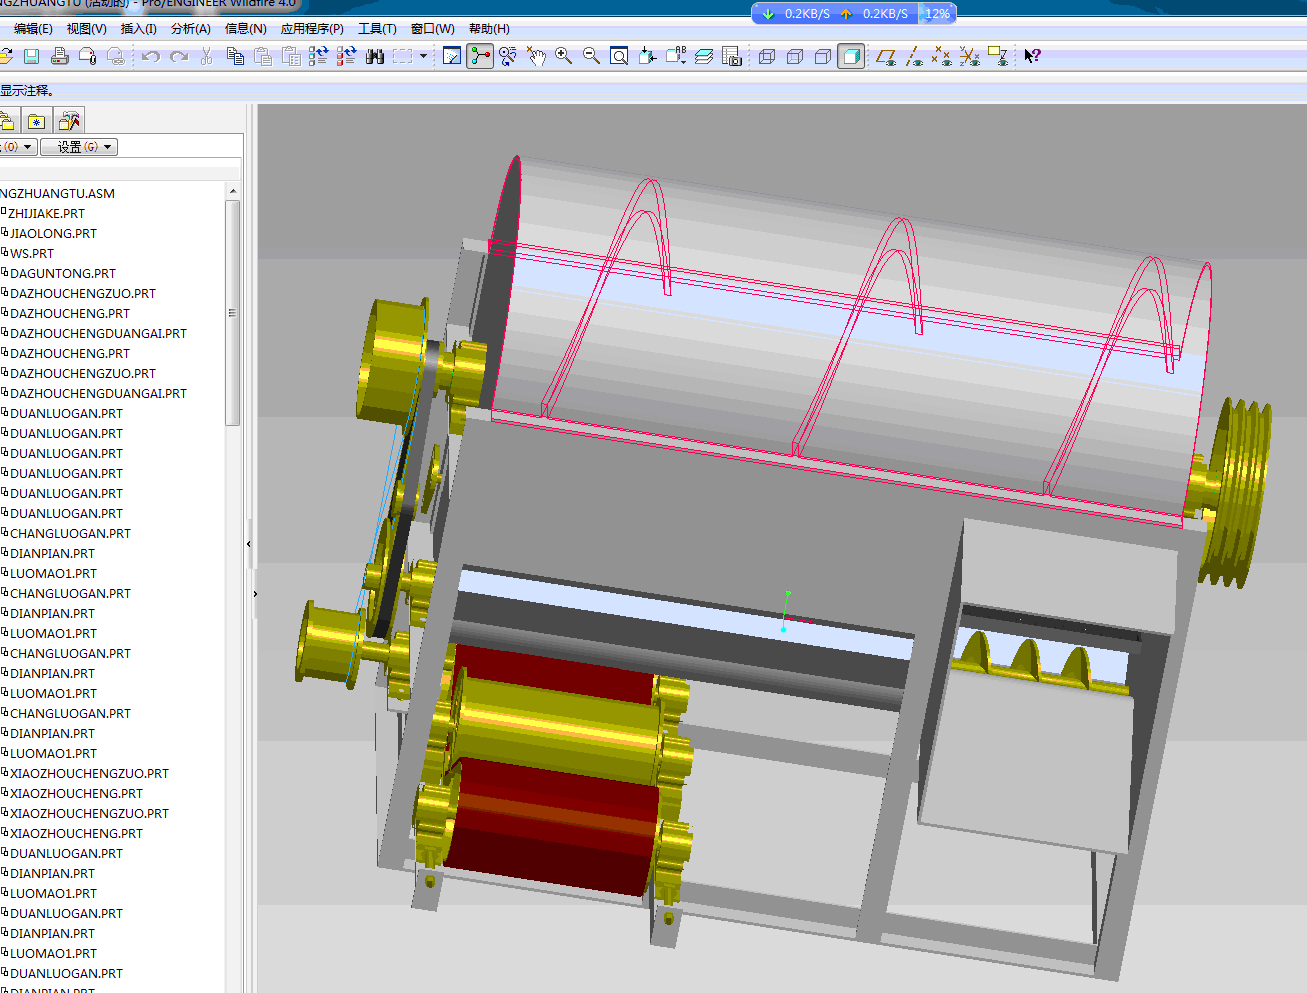Click the Save file icon

31,56
